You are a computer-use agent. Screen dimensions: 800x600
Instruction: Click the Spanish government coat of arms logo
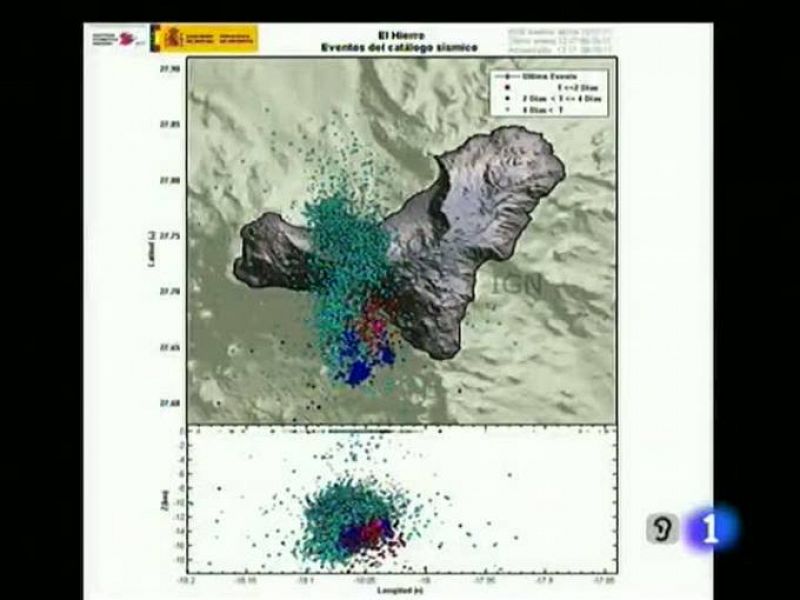(168, 38)
